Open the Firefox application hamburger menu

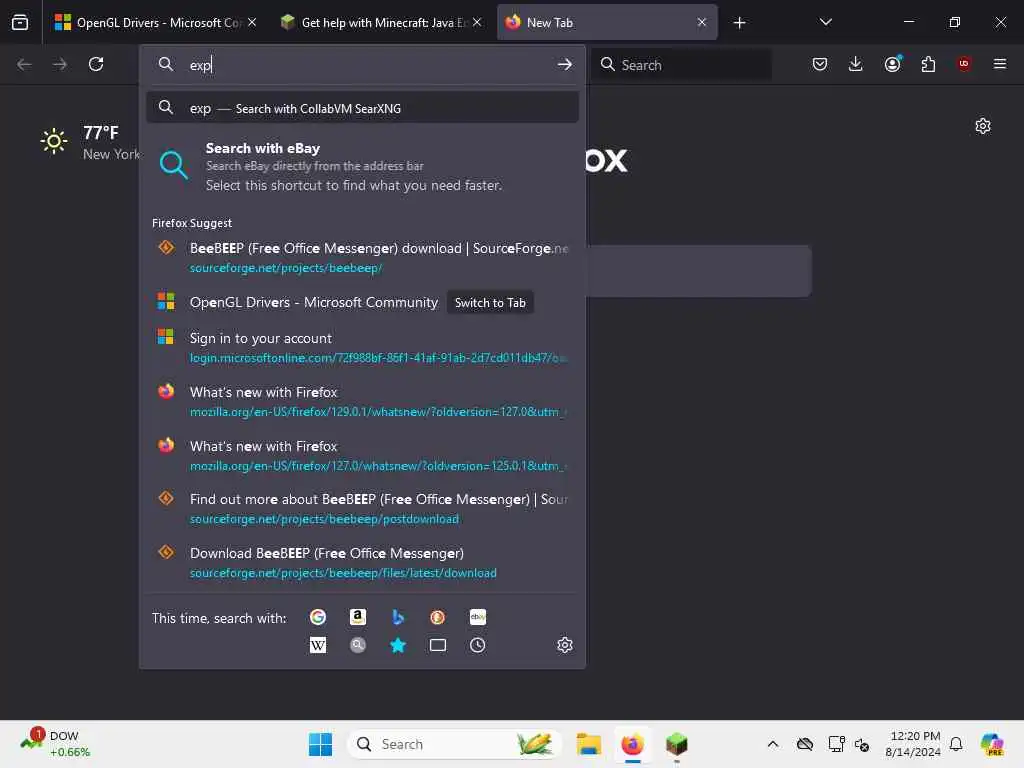(x=1000, y=64)
